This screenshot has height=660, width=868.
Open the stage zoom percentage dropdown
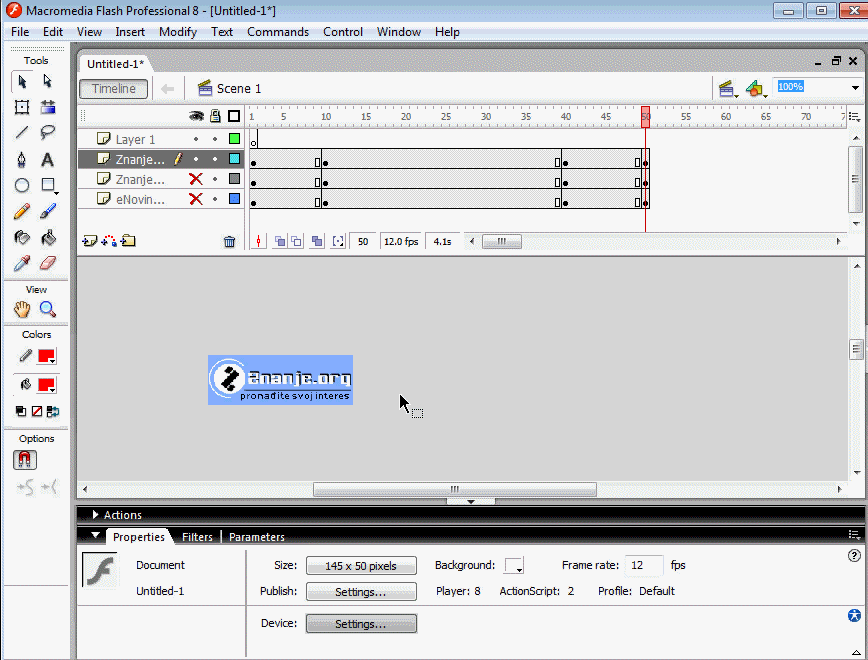[855, 87]
